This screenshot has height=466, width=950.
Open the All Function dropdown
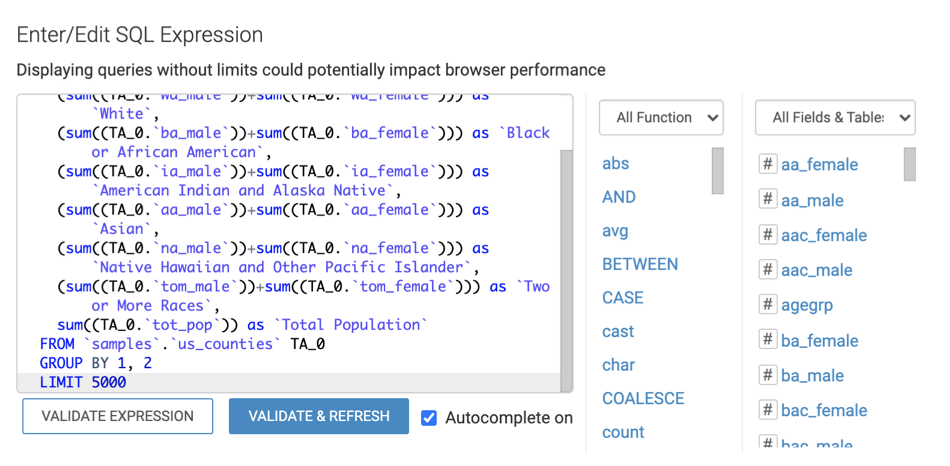661,118
